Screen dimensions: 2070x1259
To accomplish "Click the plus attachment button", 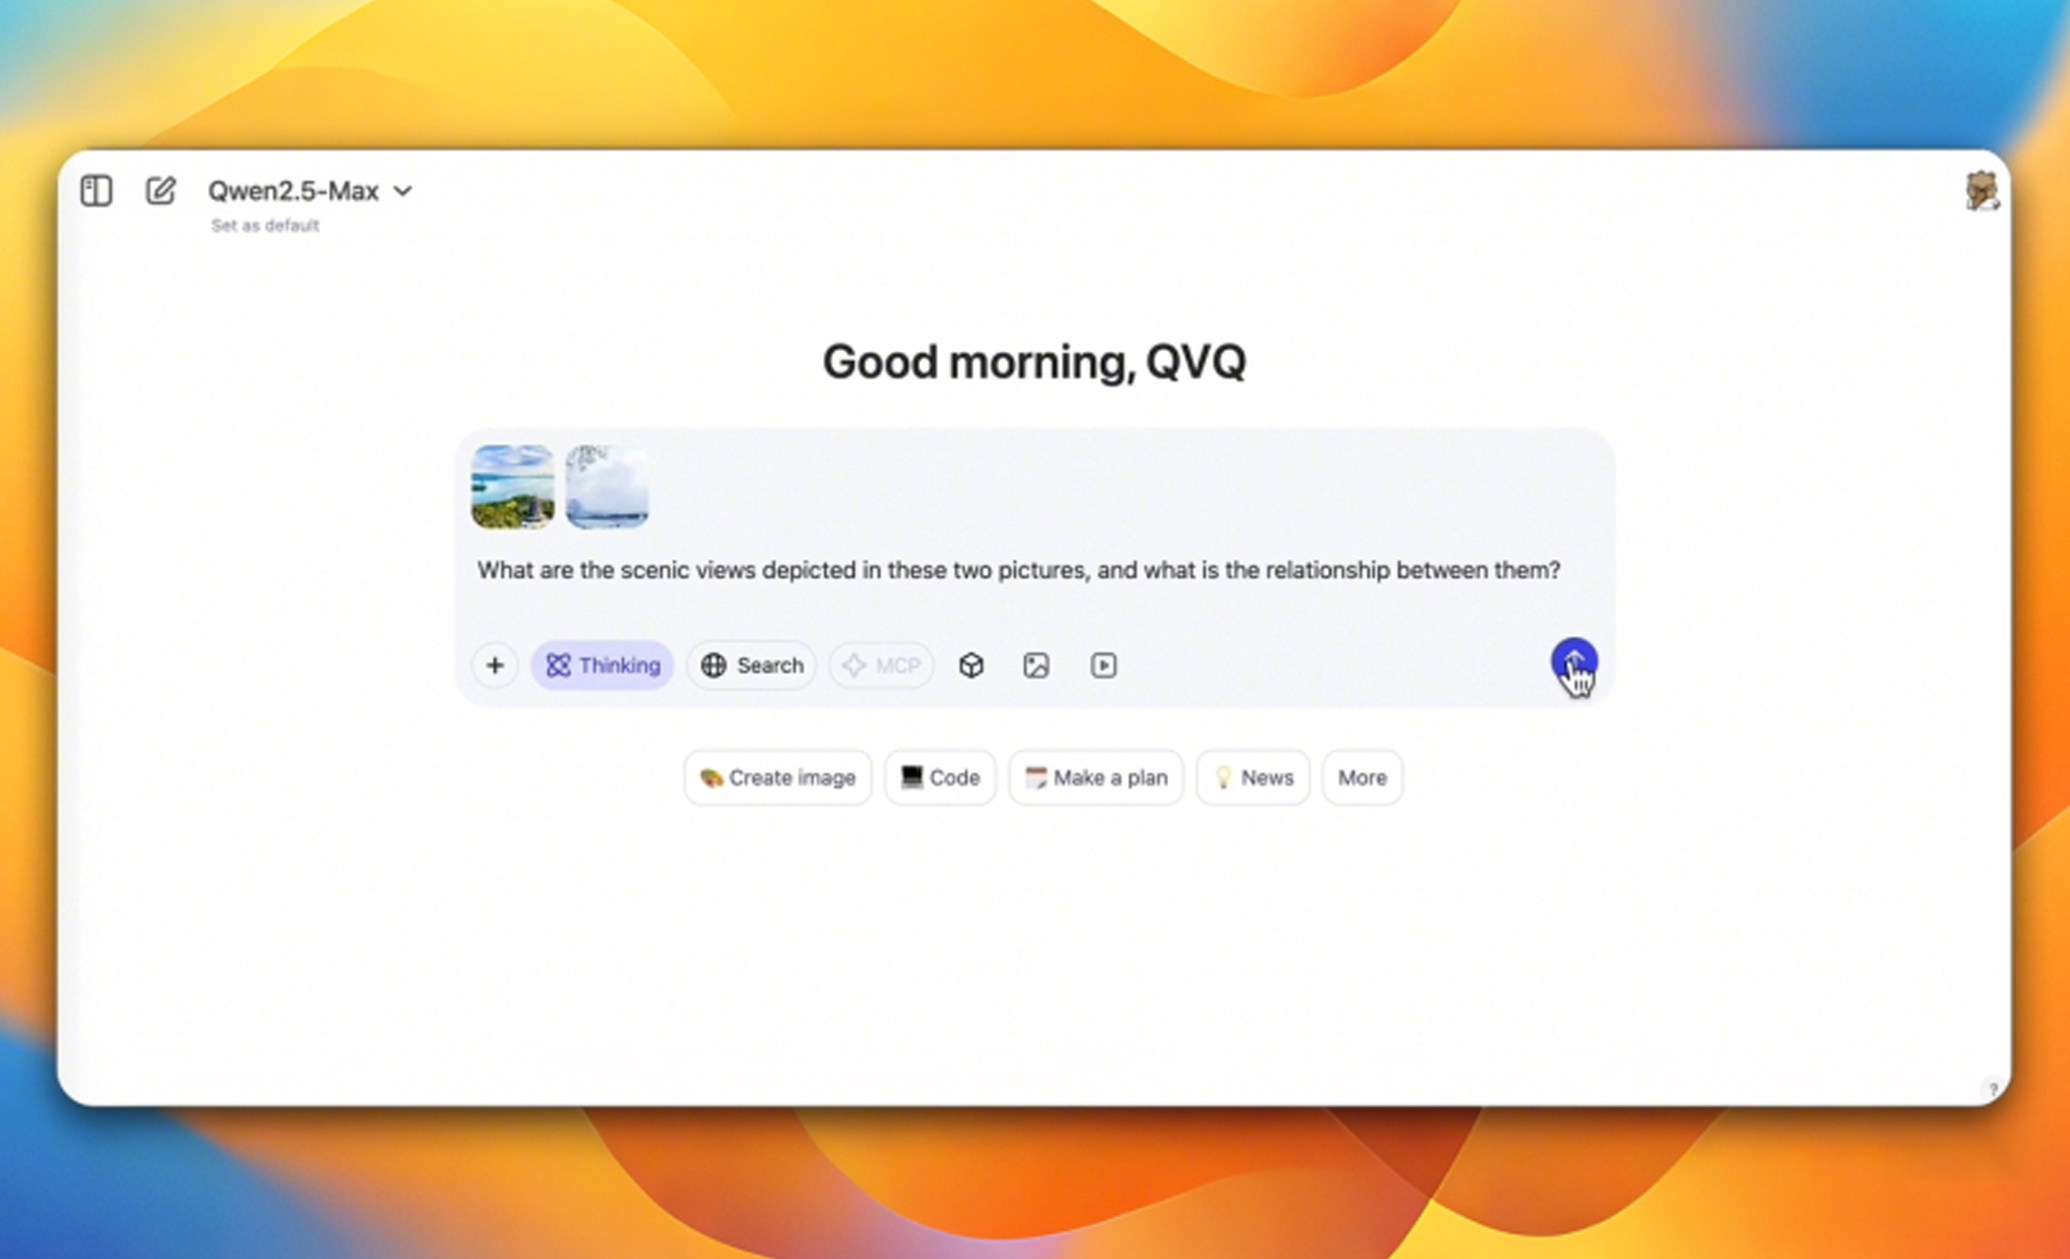I will [494, 665].
